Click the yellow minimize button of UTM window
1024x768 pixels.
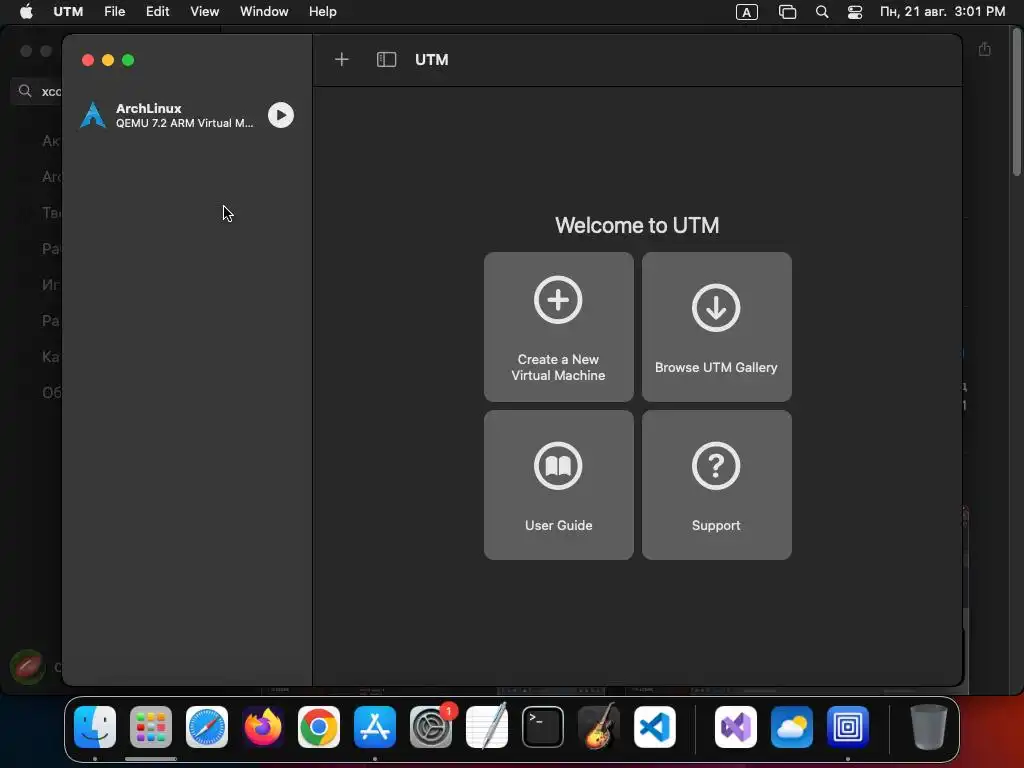click(x=108, y=60)
